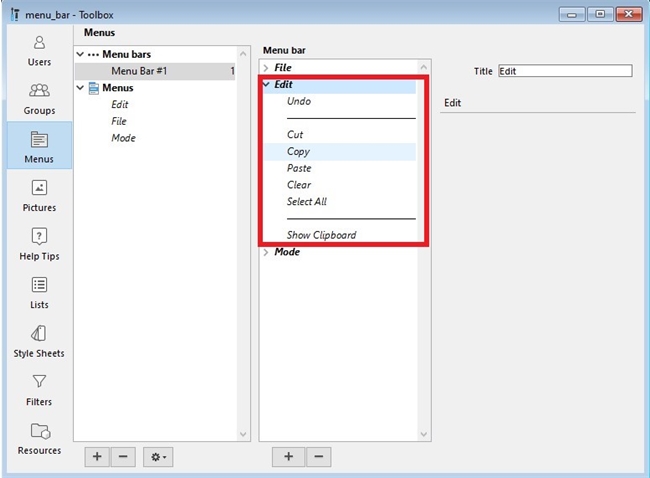Open the Filters section
Image resolution: width=650 pixels, height=478 pixels.
click(x=39, y=389)
